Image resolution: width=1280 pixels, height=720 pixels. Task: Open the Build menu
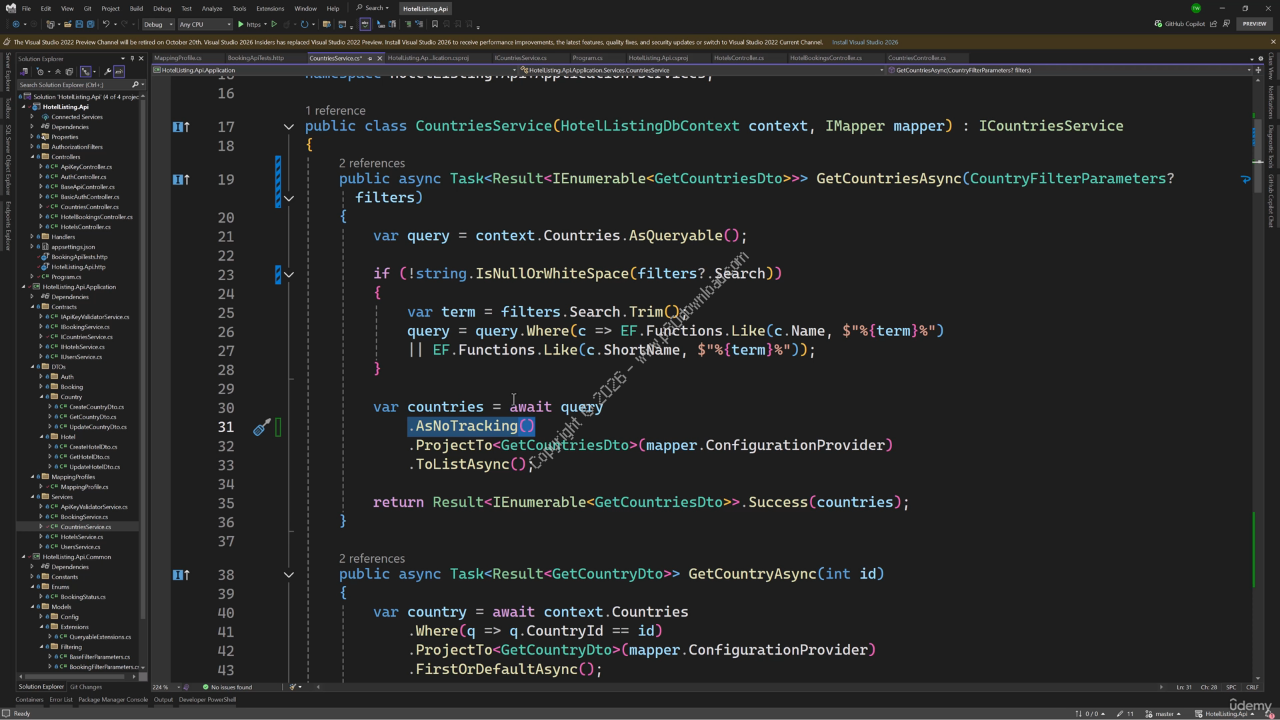coord(136,8)
